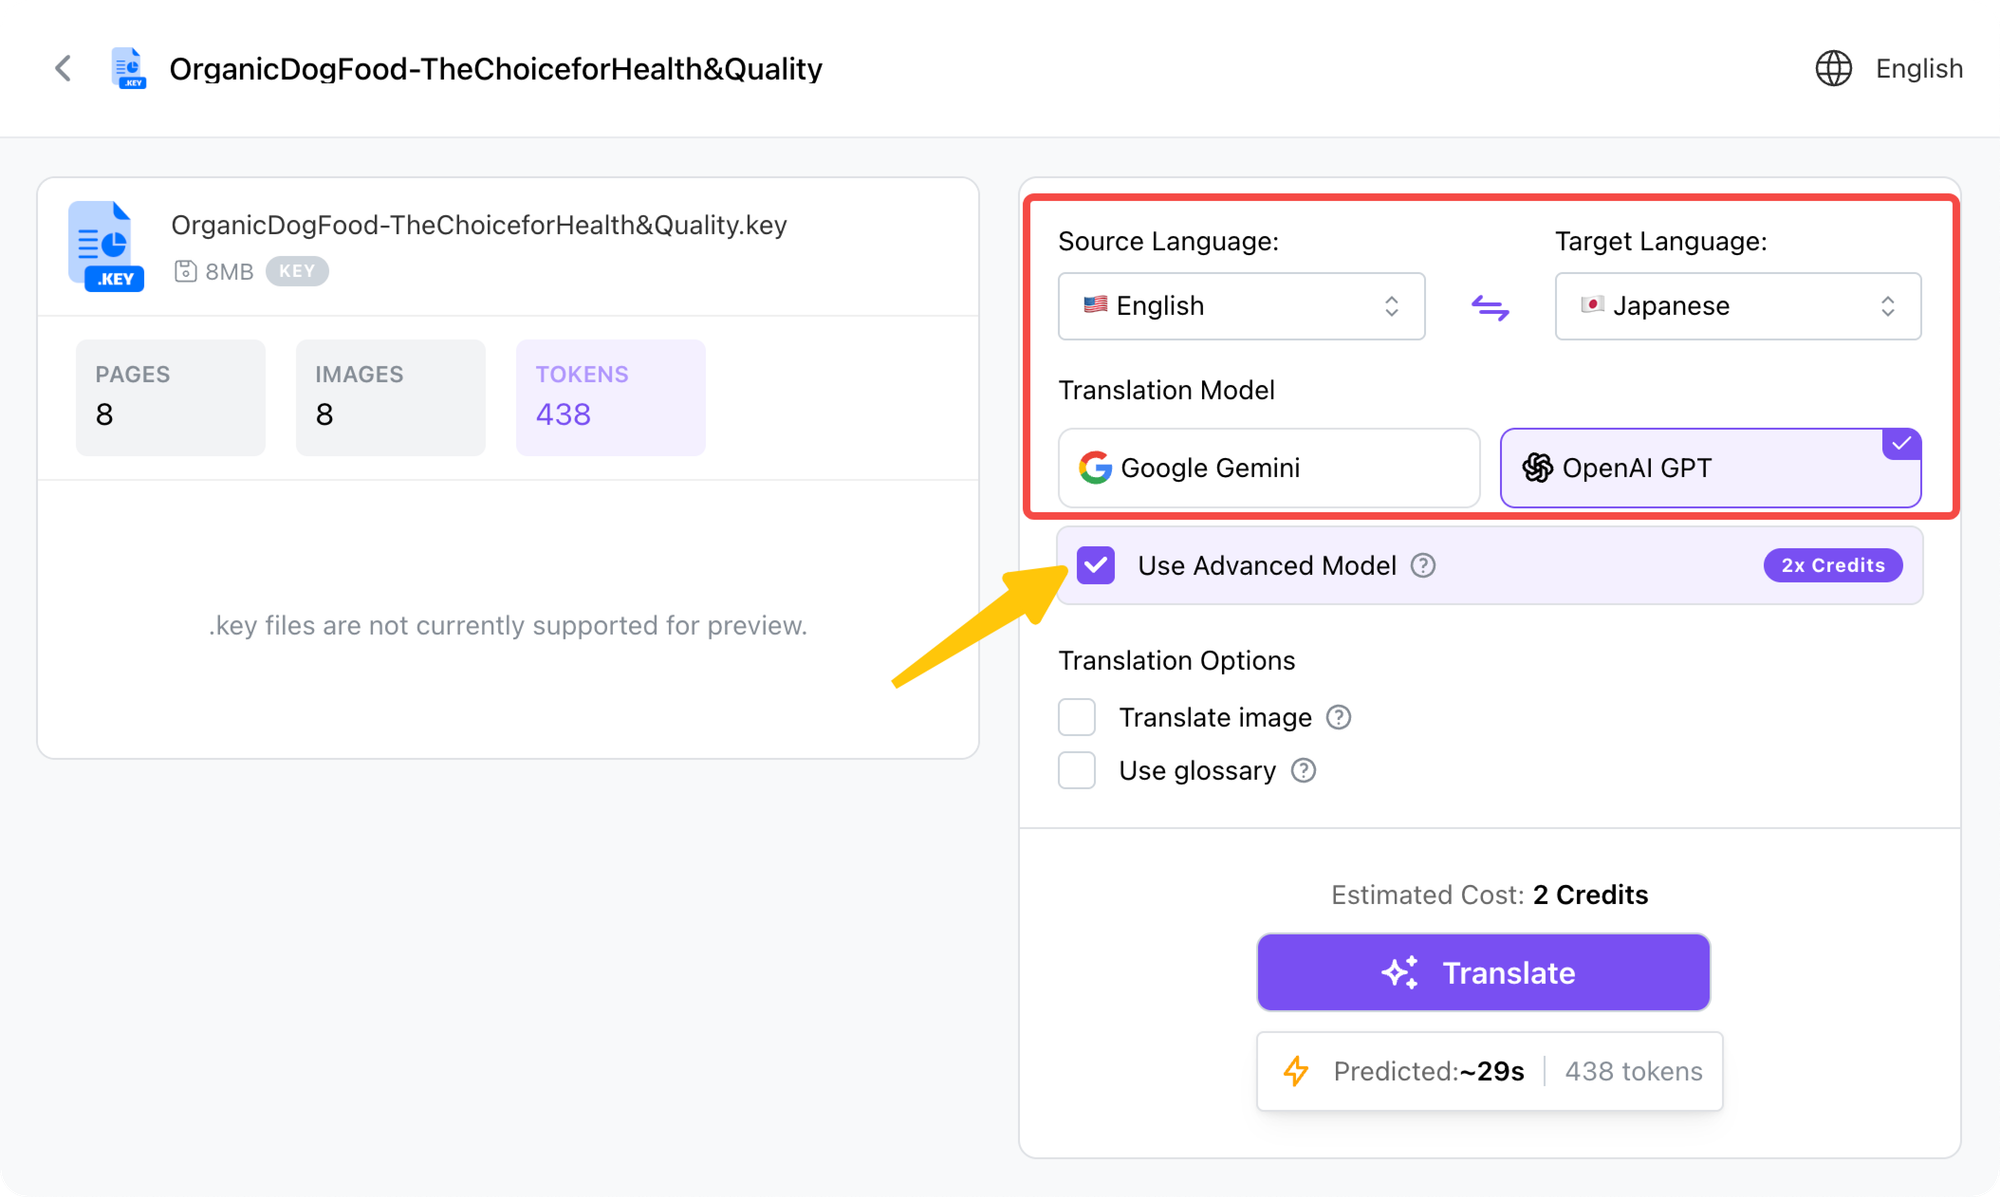The image size is (2000, 1197).
Task: Uncheck the Use Advanced Model checkbox
Action: point(1096,565)
